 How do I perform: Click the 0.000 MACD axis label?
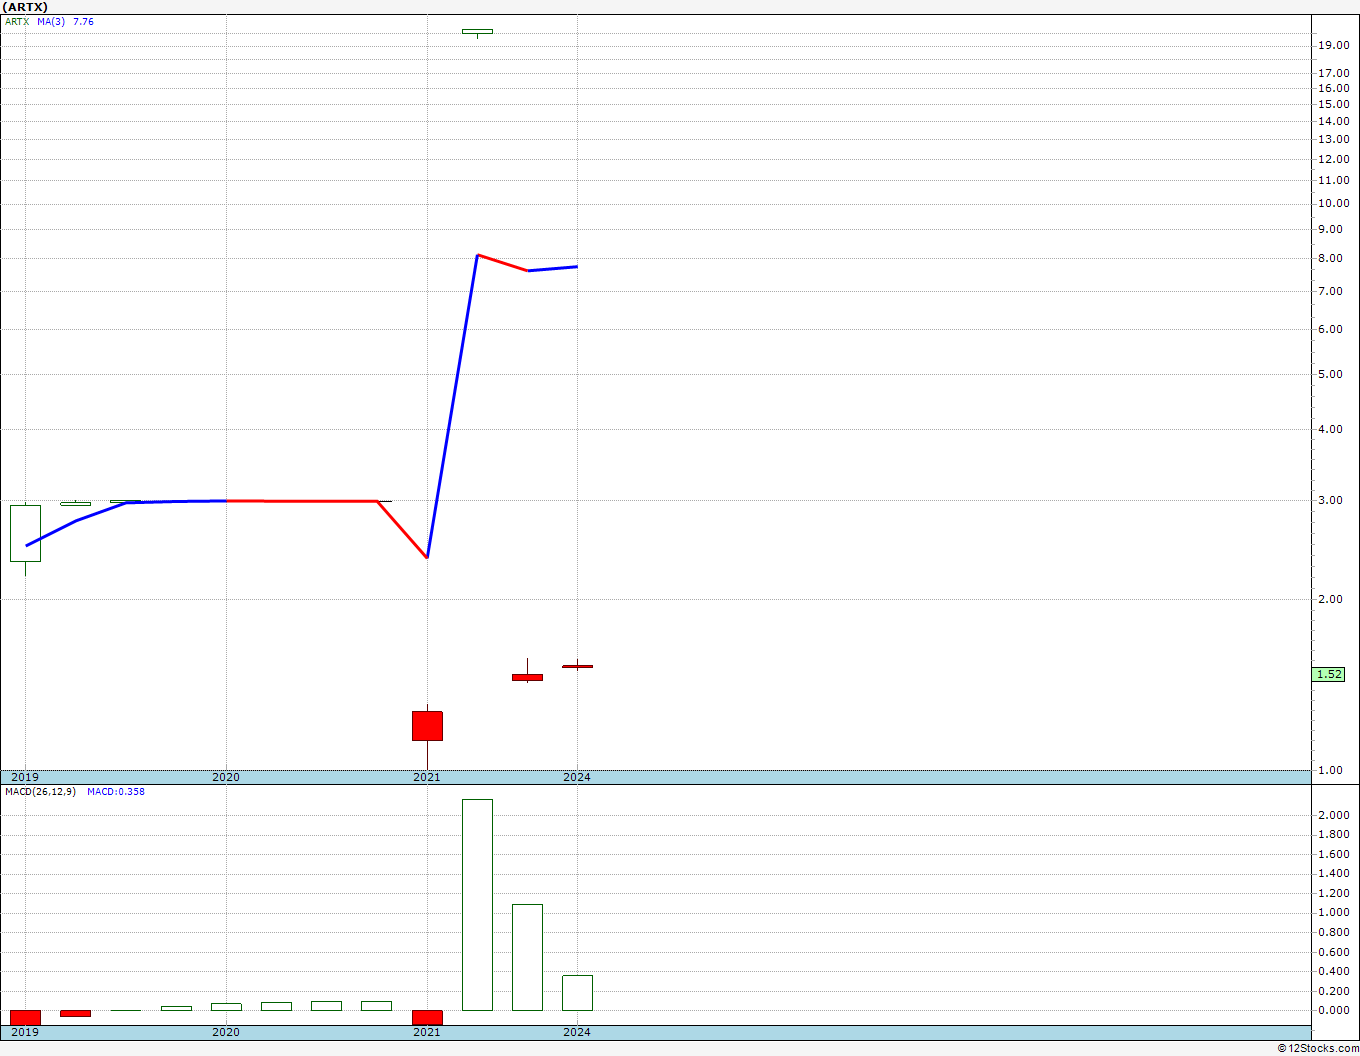coord(1334,1010)
